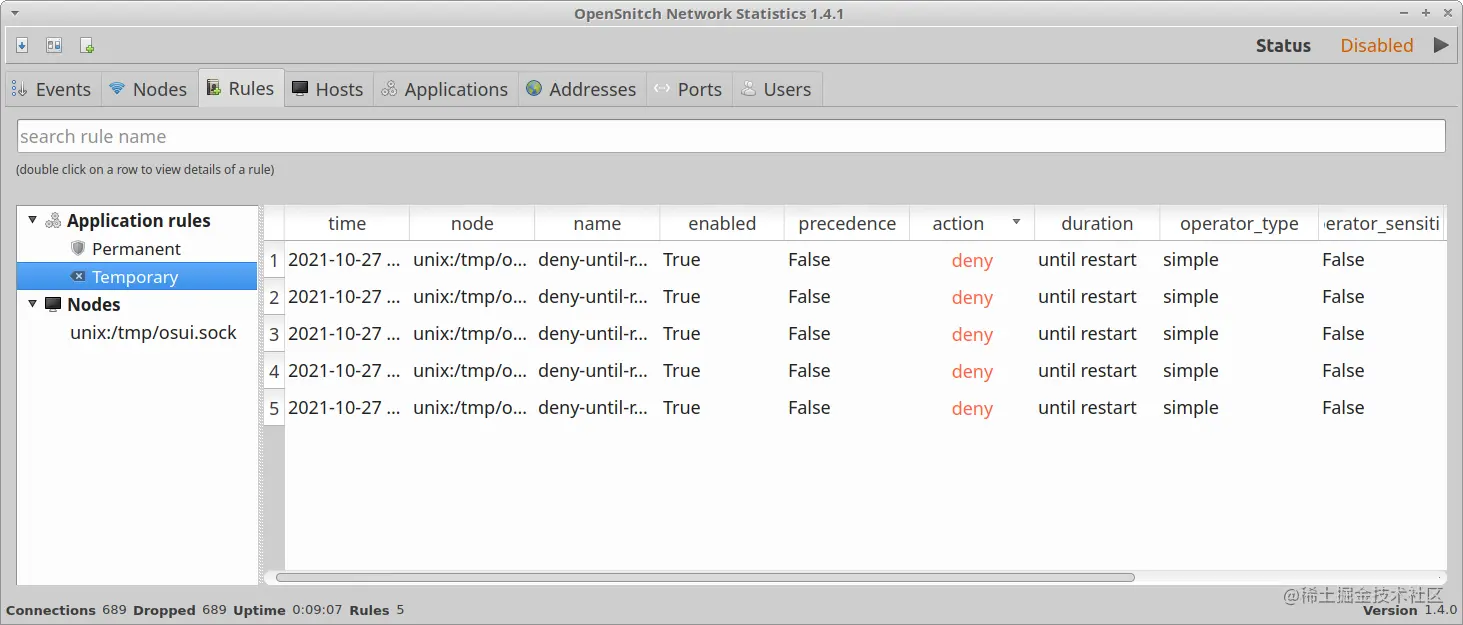Click the horizontal scrollbar below the table
This screenshot has width=1463, height=625.
tap(705, 577)
